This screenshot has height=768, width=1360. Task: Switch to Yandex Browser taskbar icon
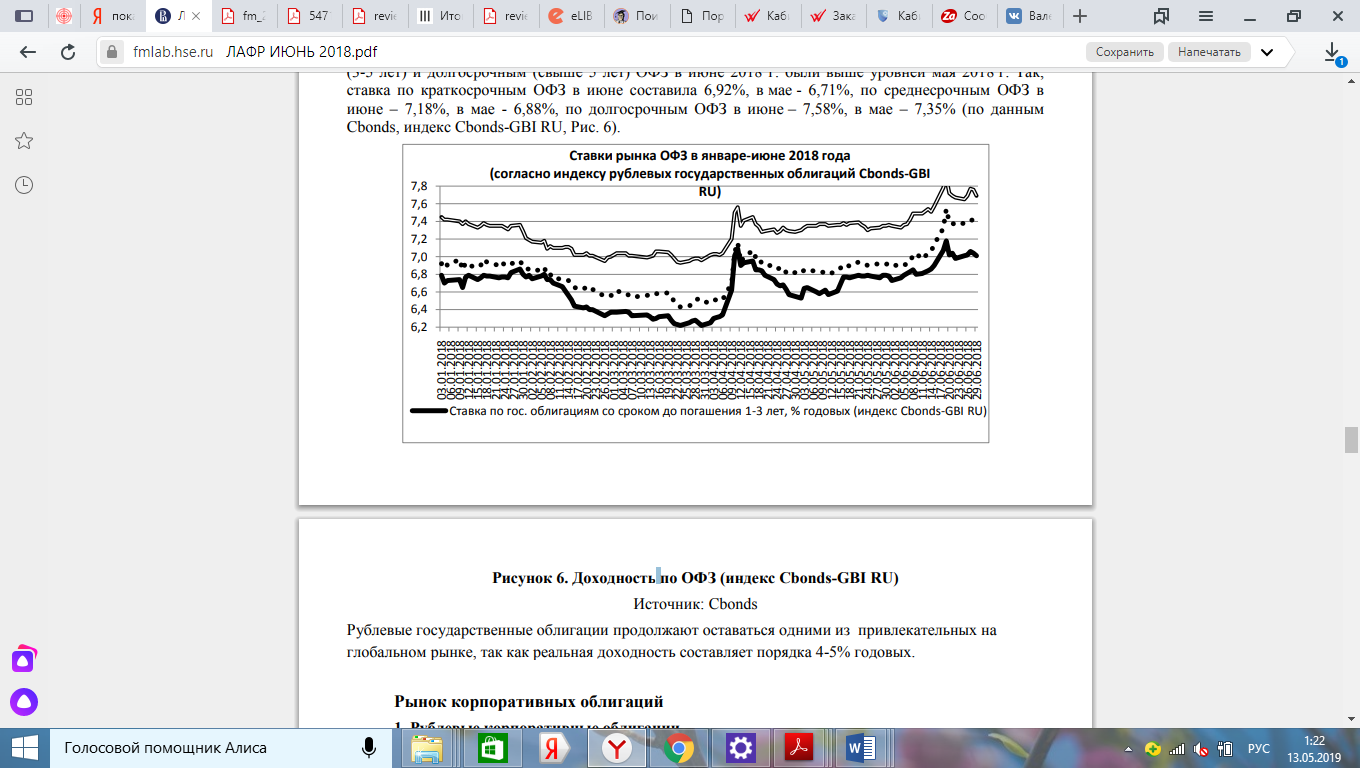[617, 748]
